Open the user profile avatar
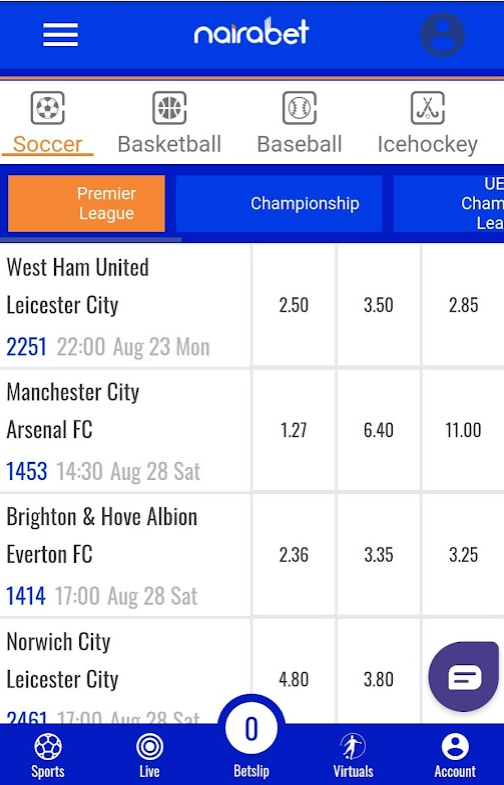Image resolution: width=504 pixels, height=785 pixels. coord(442,35)
